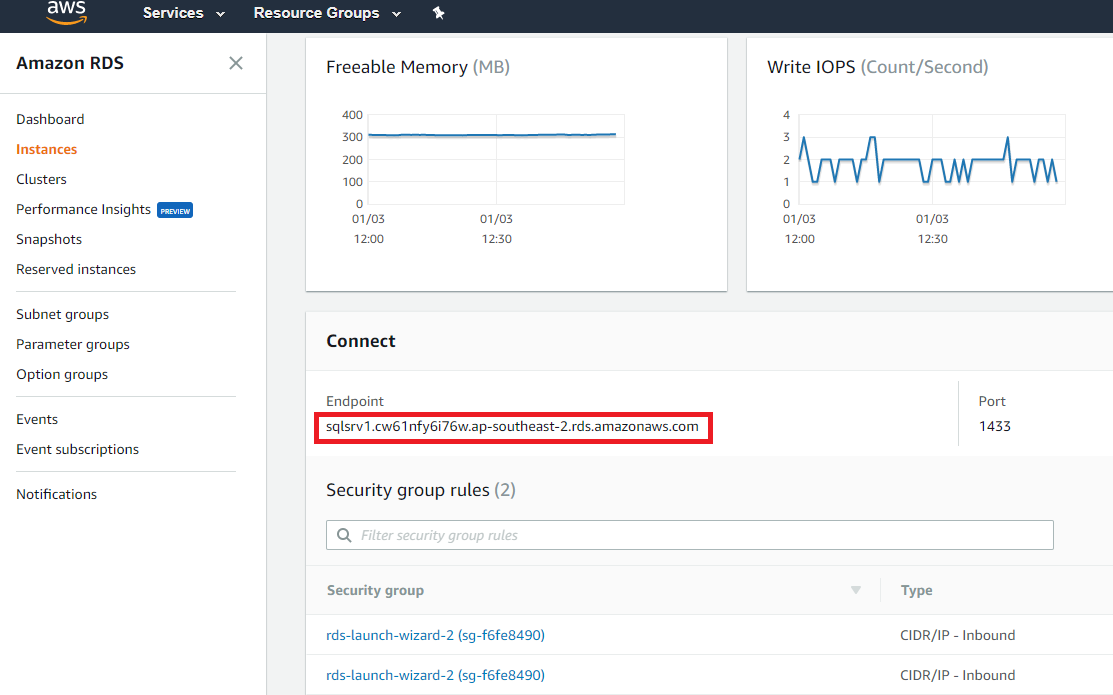Click the Type column header
This screenshot has width=1113, height=695.
point(916,591)
